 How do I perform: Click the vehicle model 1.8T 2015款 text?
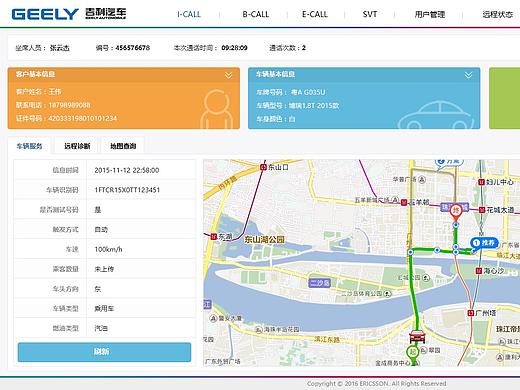click(314, 105)
